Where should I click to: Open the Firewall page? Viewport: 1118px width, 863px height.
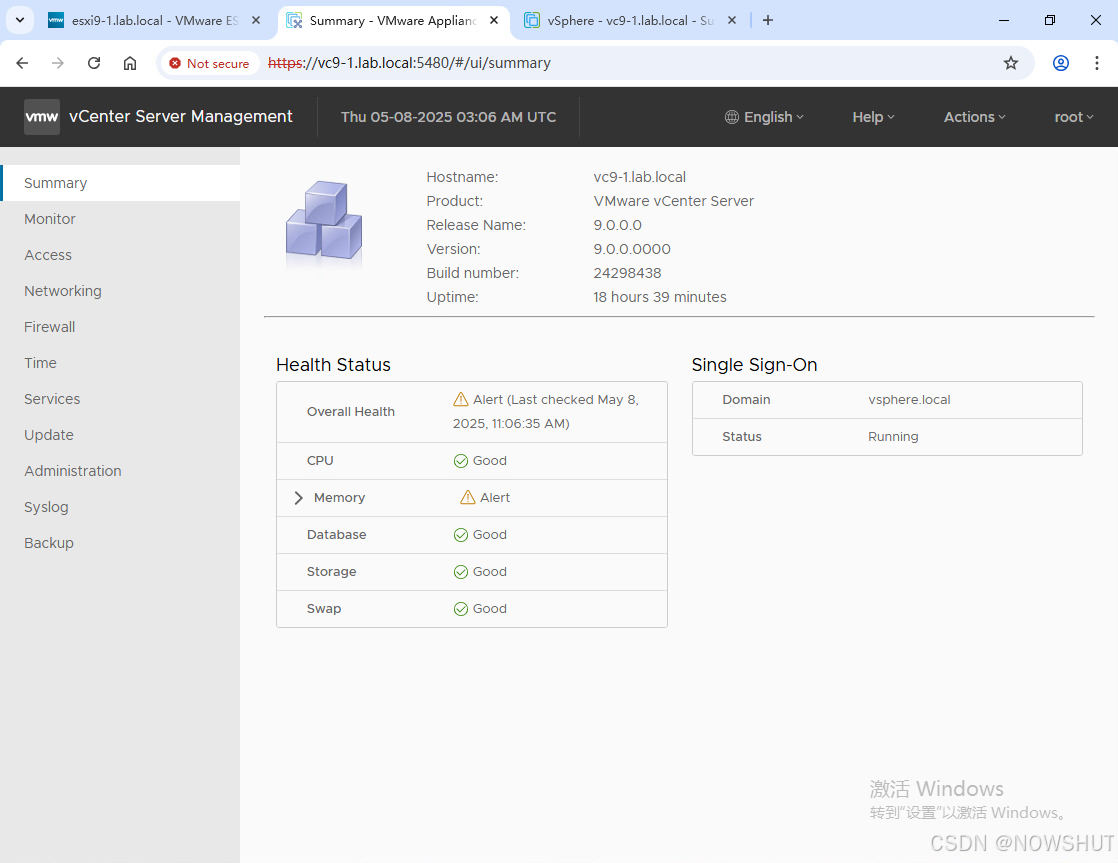point(120,327)
